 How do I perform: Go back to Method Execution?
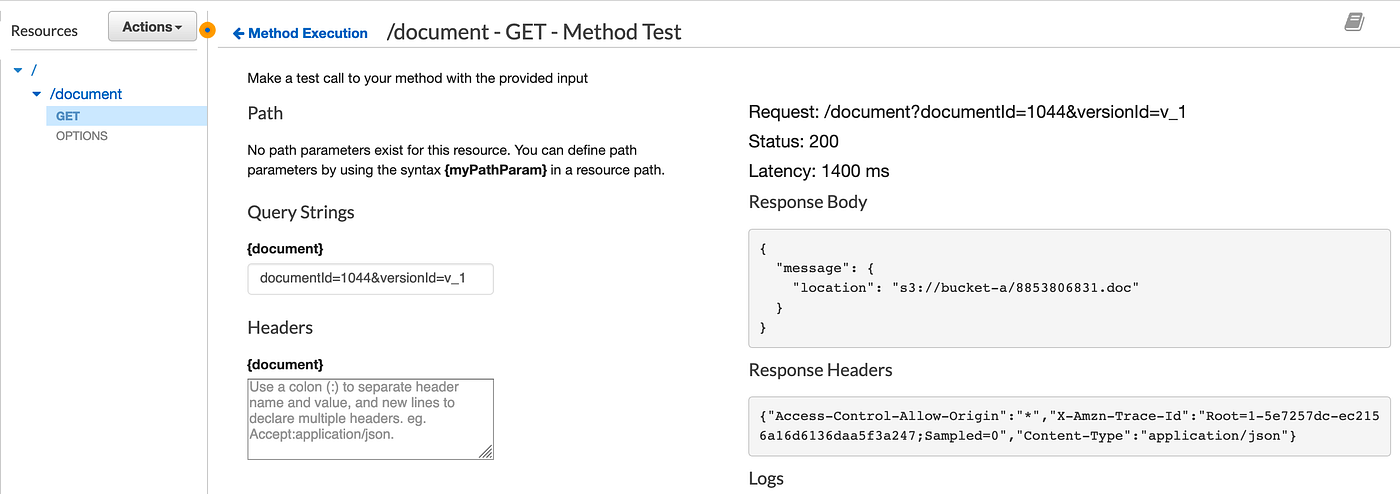300,33
